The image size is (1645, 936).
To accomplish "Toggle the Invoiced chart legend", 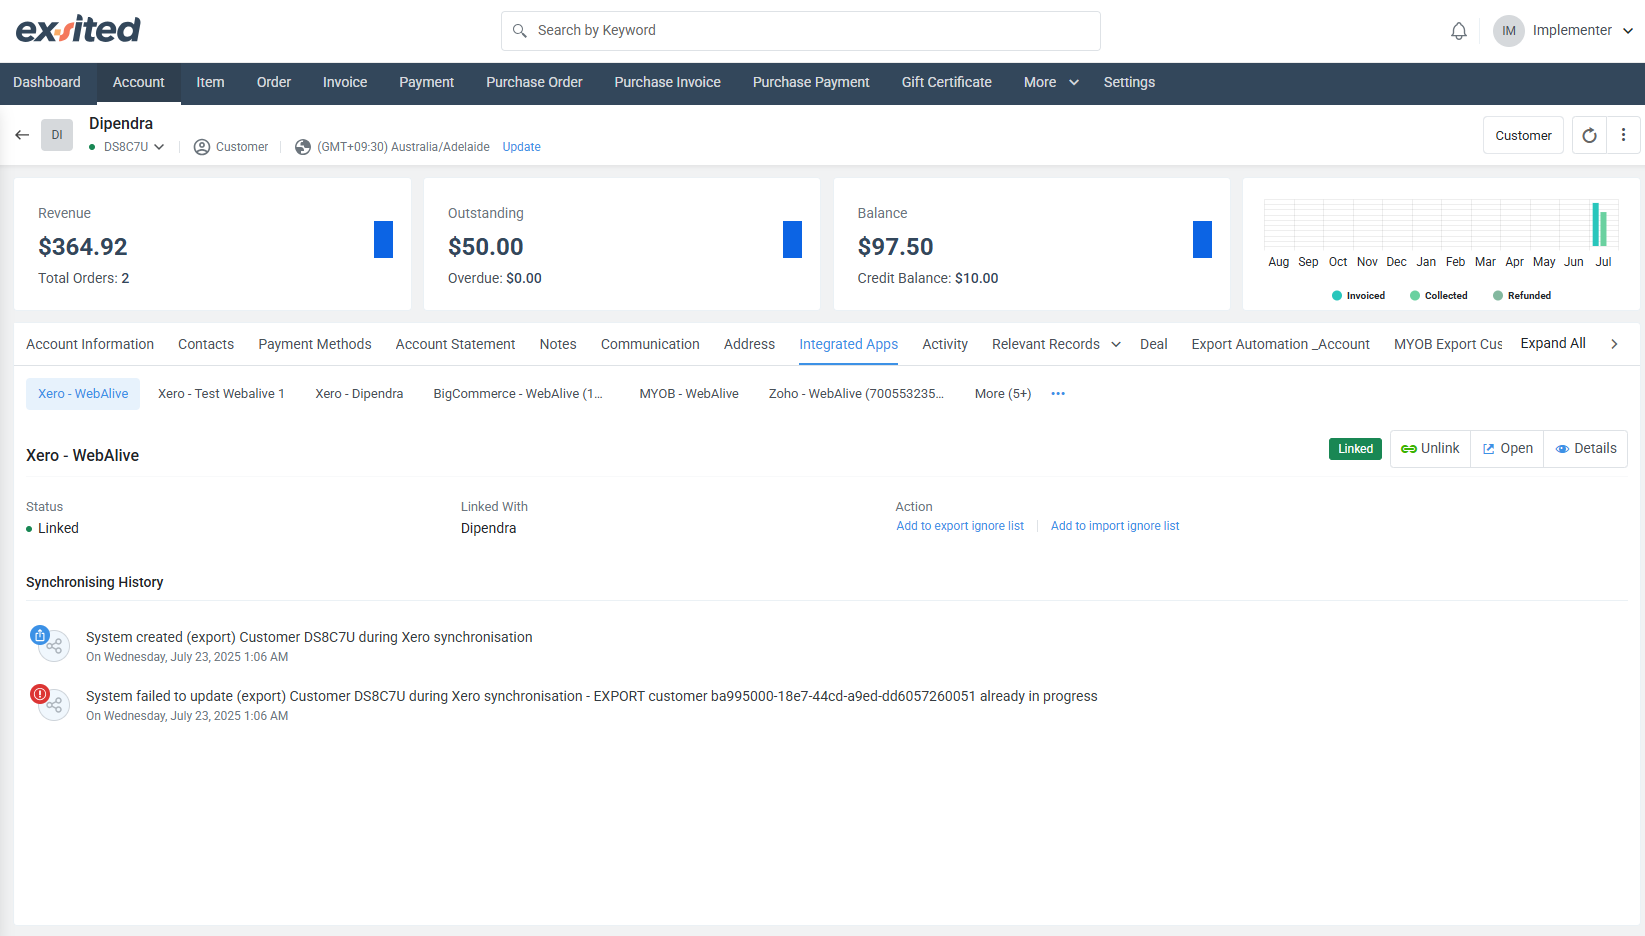I will 1359,296.
